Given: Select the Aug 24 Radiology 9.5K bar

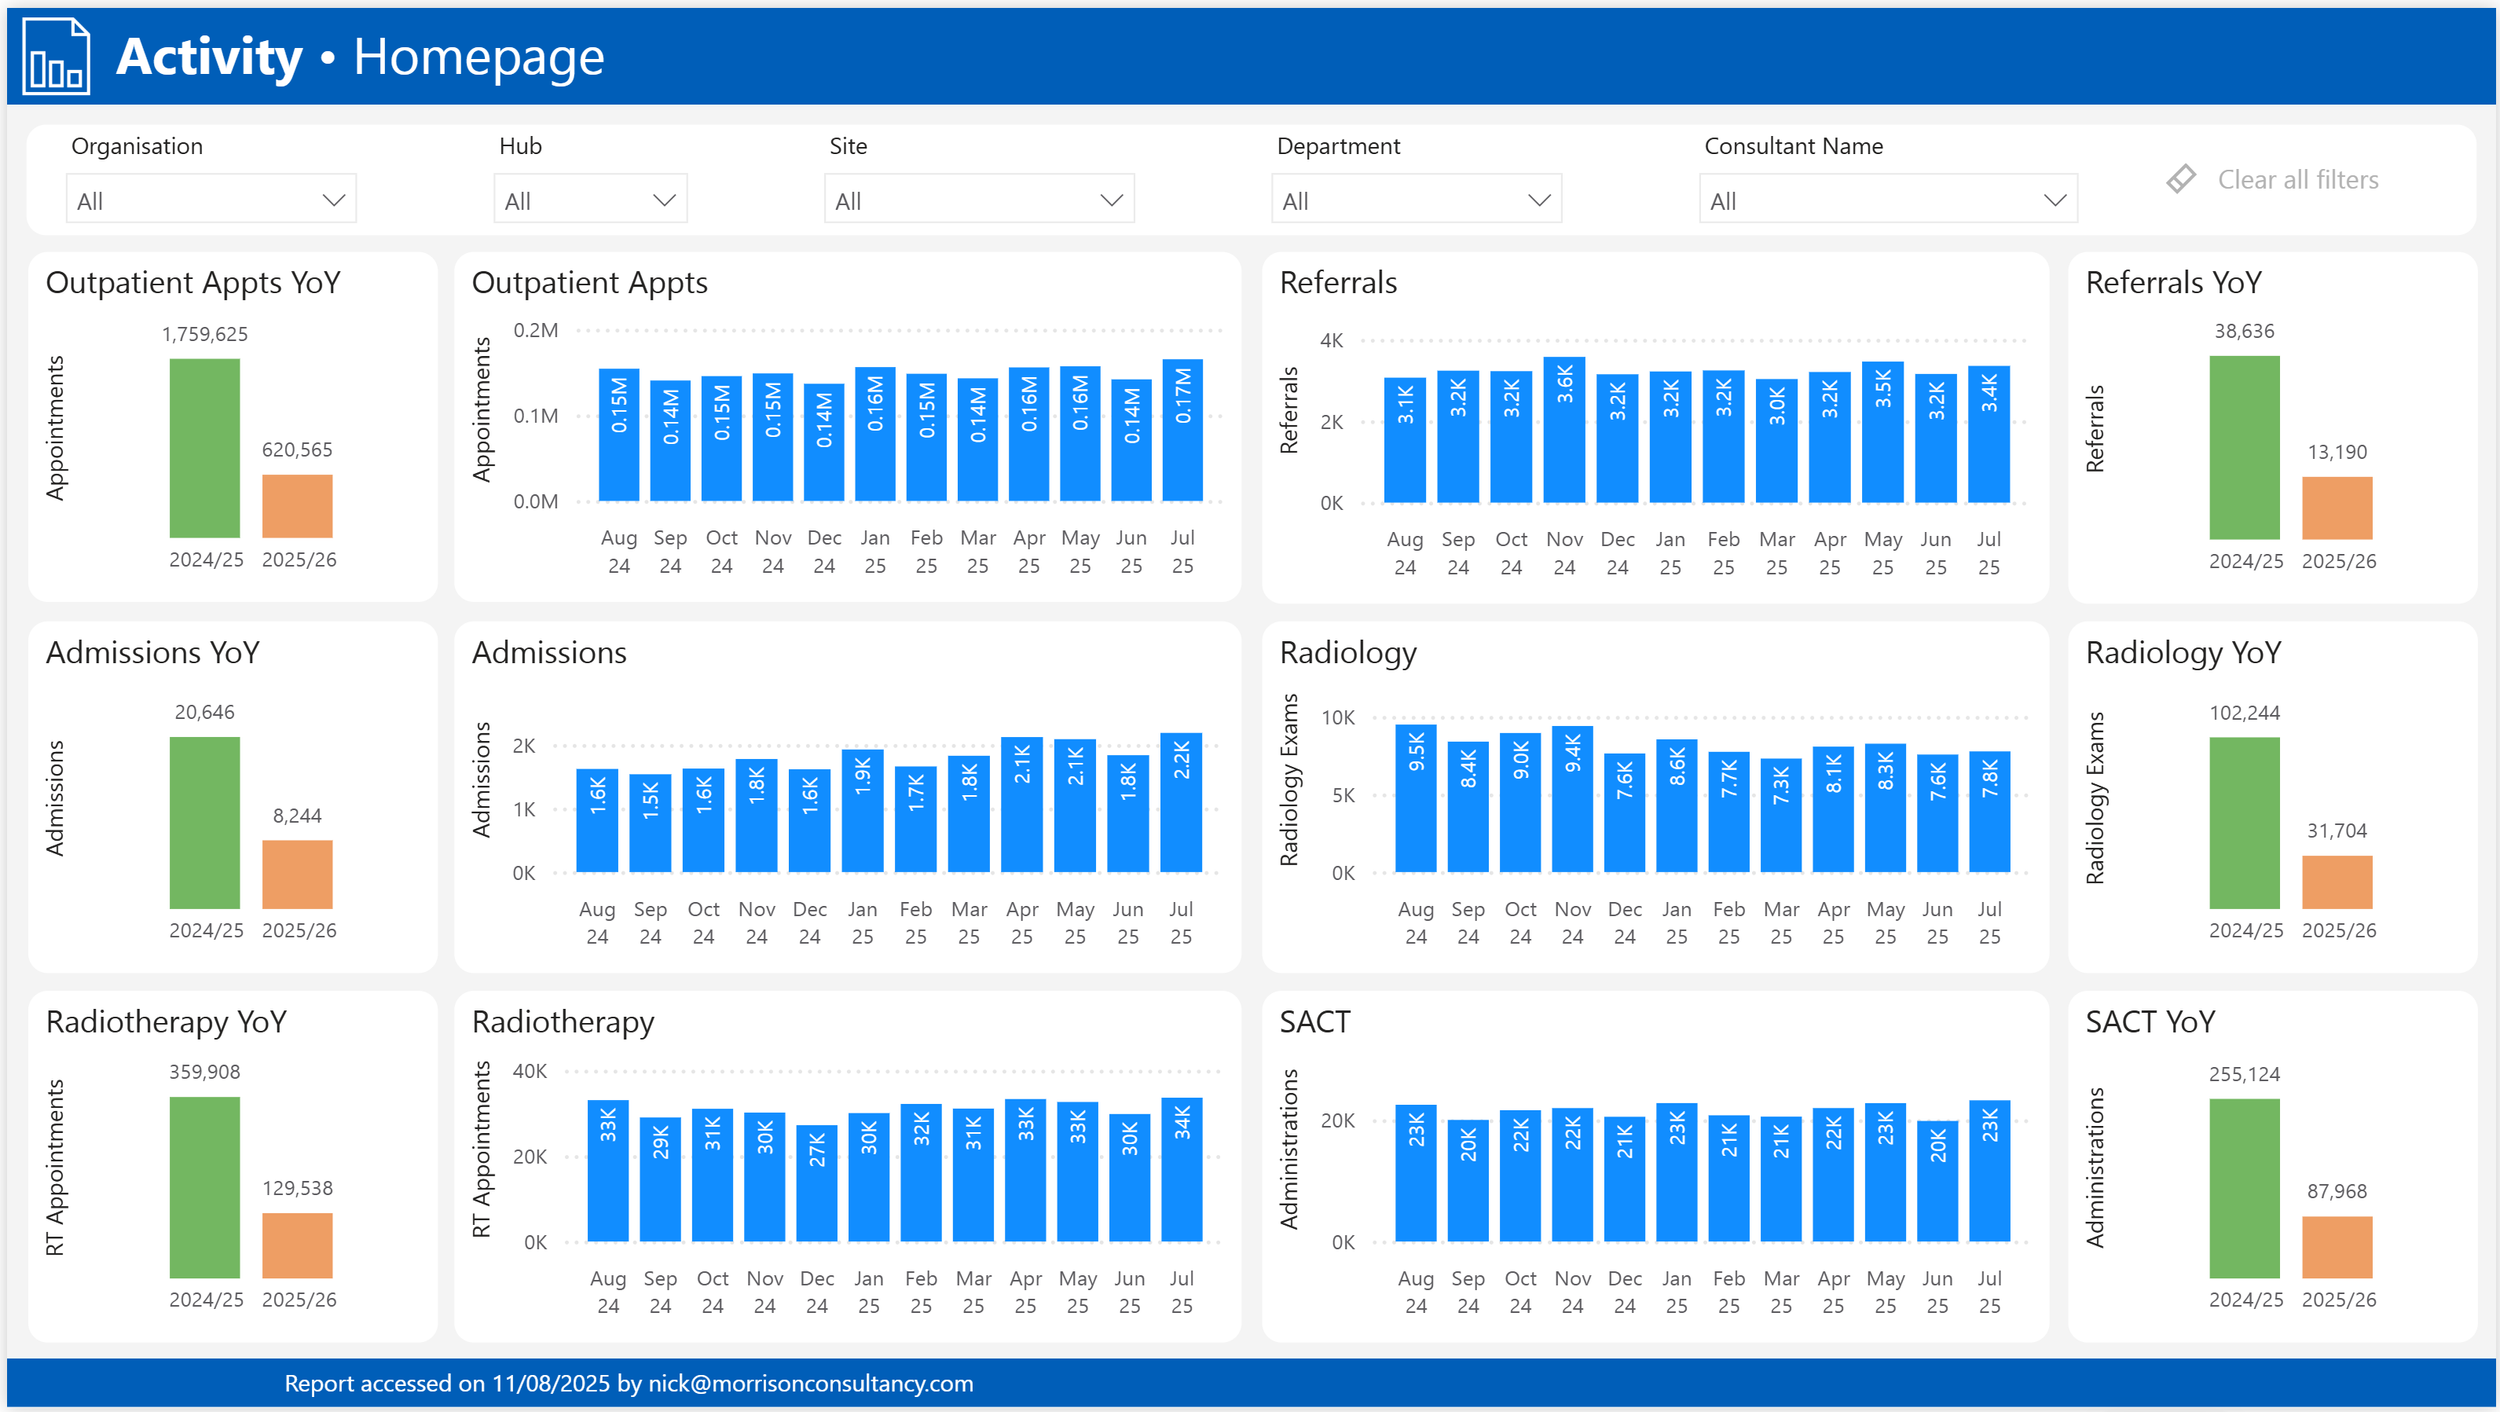Looking at the screenshot, I should (1415, 798).
